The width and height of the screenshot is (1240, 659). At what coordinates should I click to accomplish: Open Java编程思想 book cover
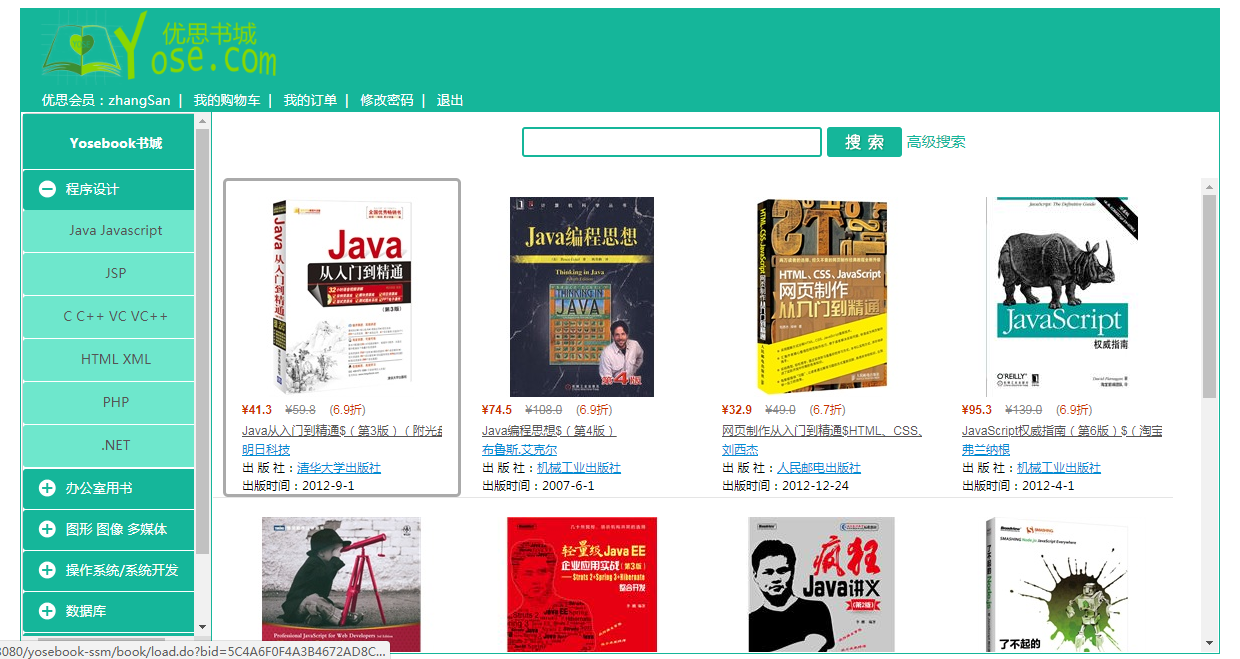[582, 297]
